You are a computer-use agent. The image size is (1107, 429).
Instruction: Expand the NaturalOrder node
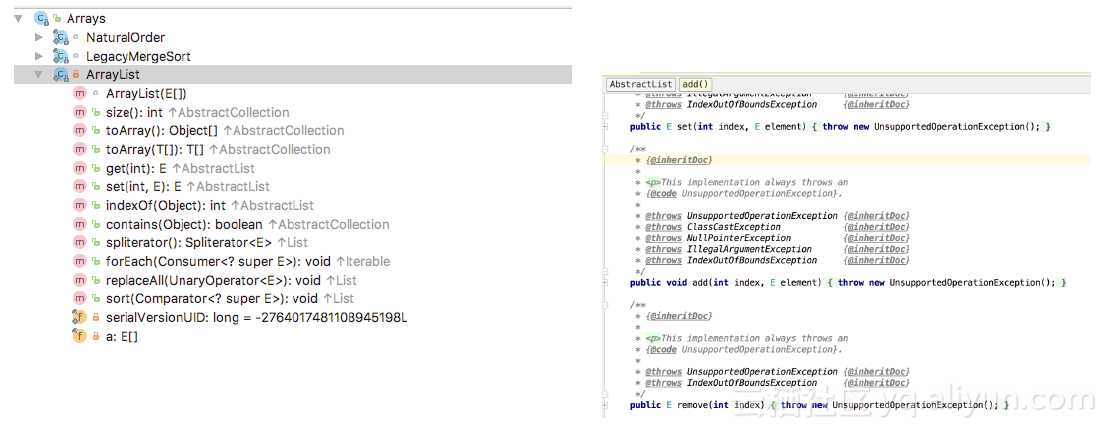[x=39, y=37]
